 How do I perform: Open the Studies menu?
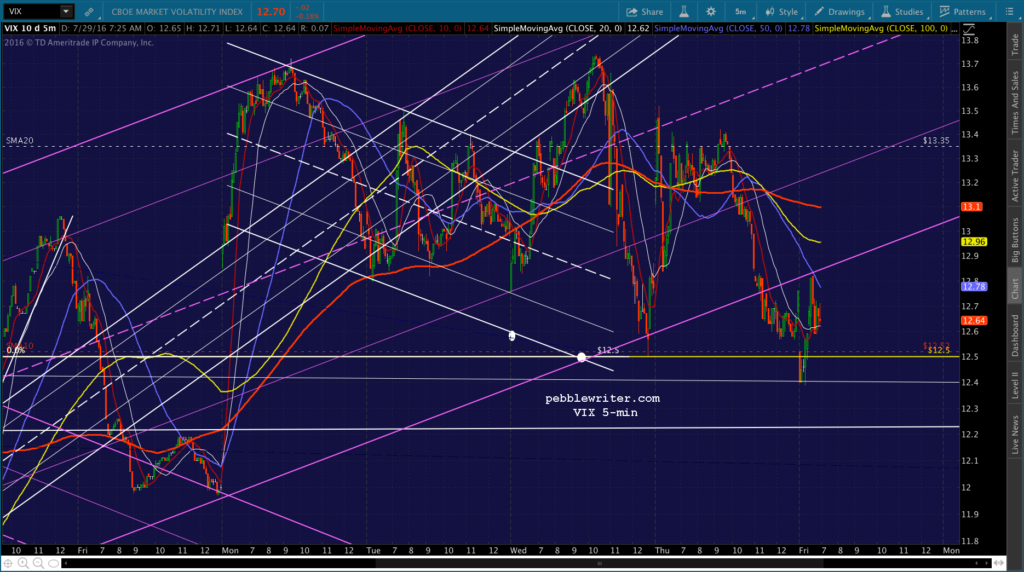(x=902, y=12)
